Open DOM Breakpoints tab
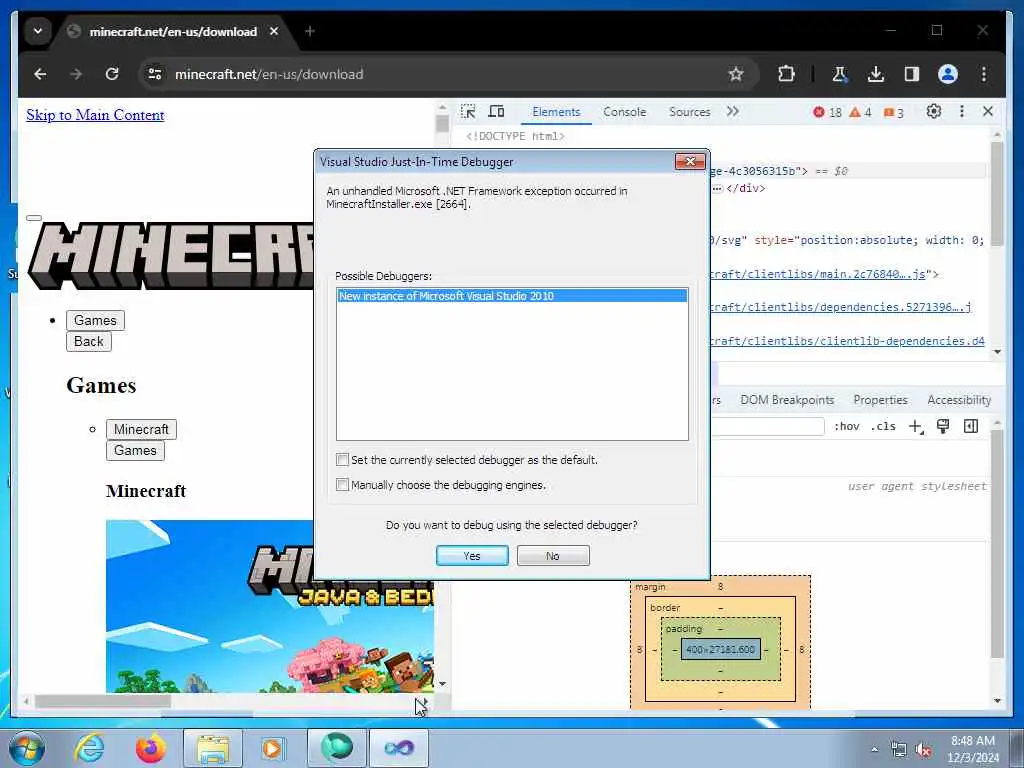This screenshot has width=1024, height=768. (x=787, y=400)
